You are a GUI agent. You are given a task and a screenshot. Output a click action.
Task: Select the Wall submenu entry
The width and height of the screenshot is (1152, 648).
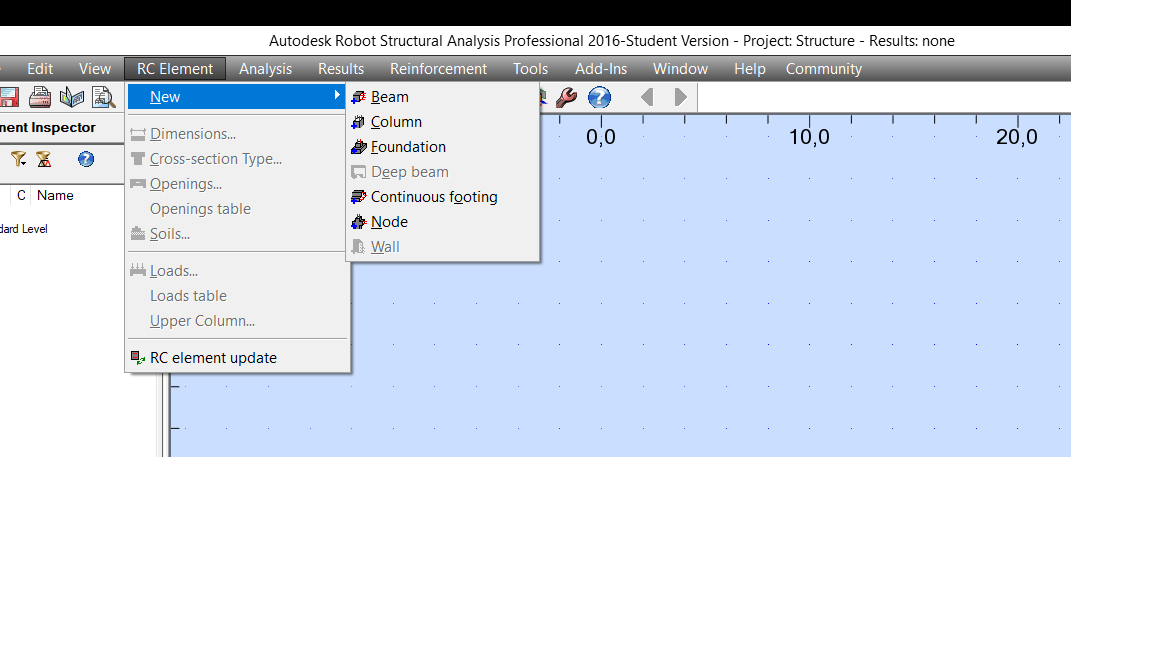tap(443, 247)
